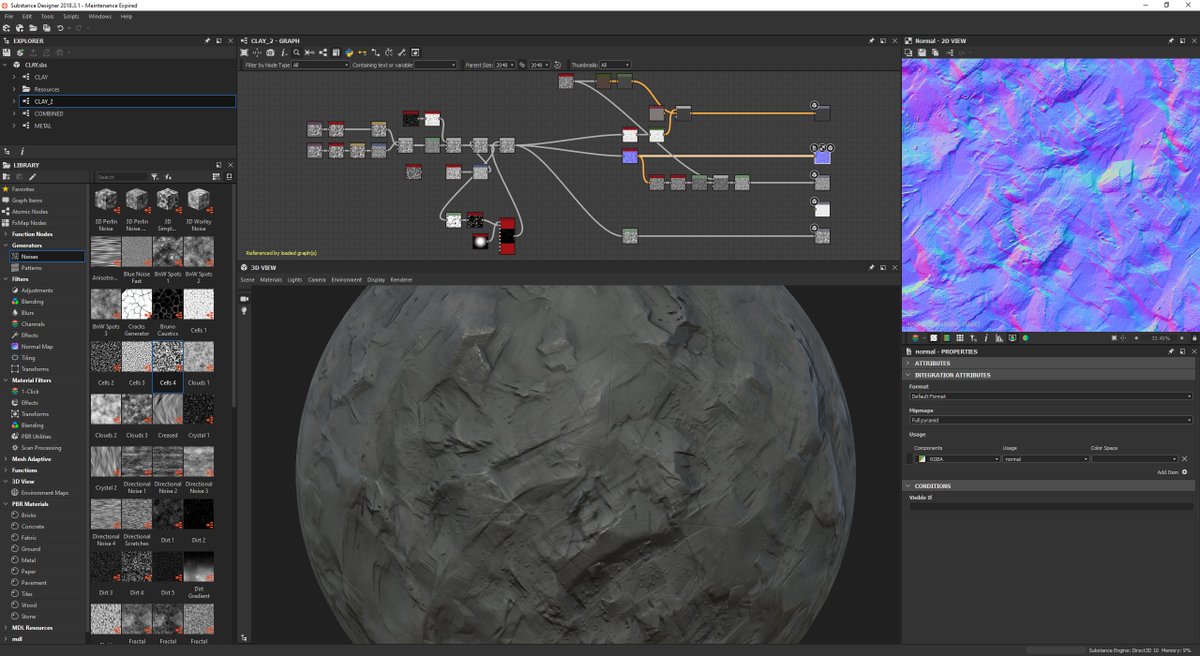Click the info icon below Explorer tree

20,151
